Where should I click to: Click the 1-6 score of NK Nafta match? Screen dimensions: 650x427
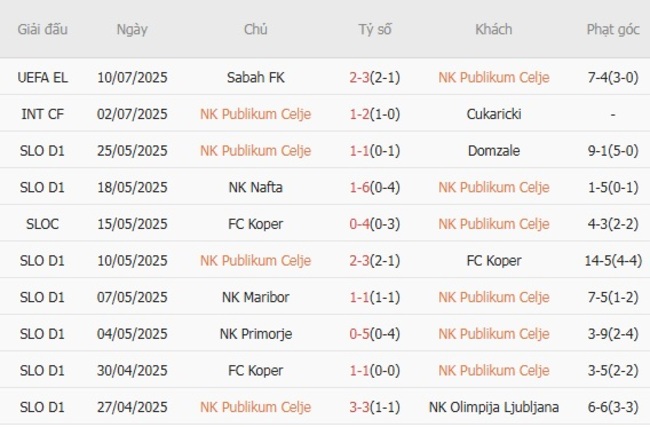pos(360,187)
